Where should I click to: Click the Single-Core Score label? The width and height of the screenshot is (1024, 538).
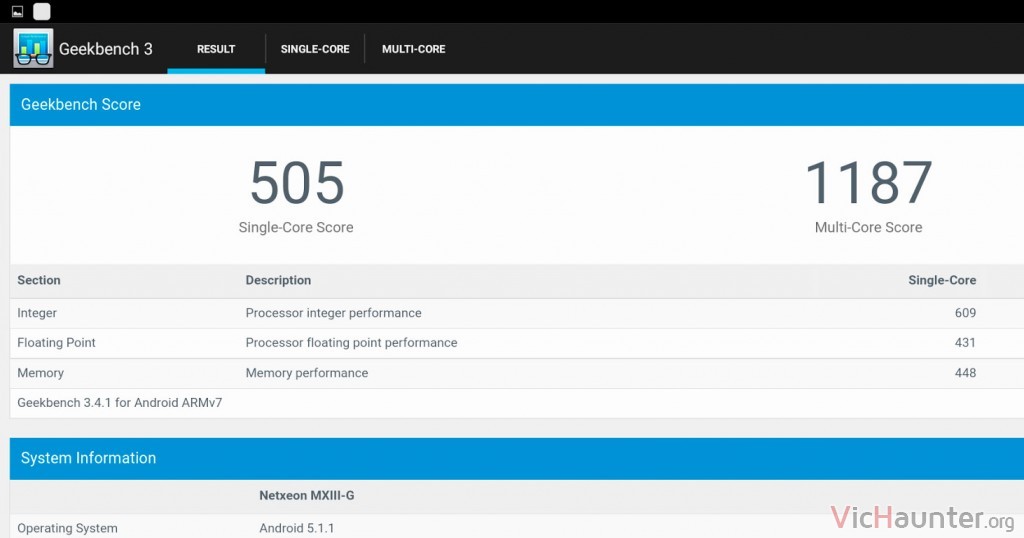point(296,227)
